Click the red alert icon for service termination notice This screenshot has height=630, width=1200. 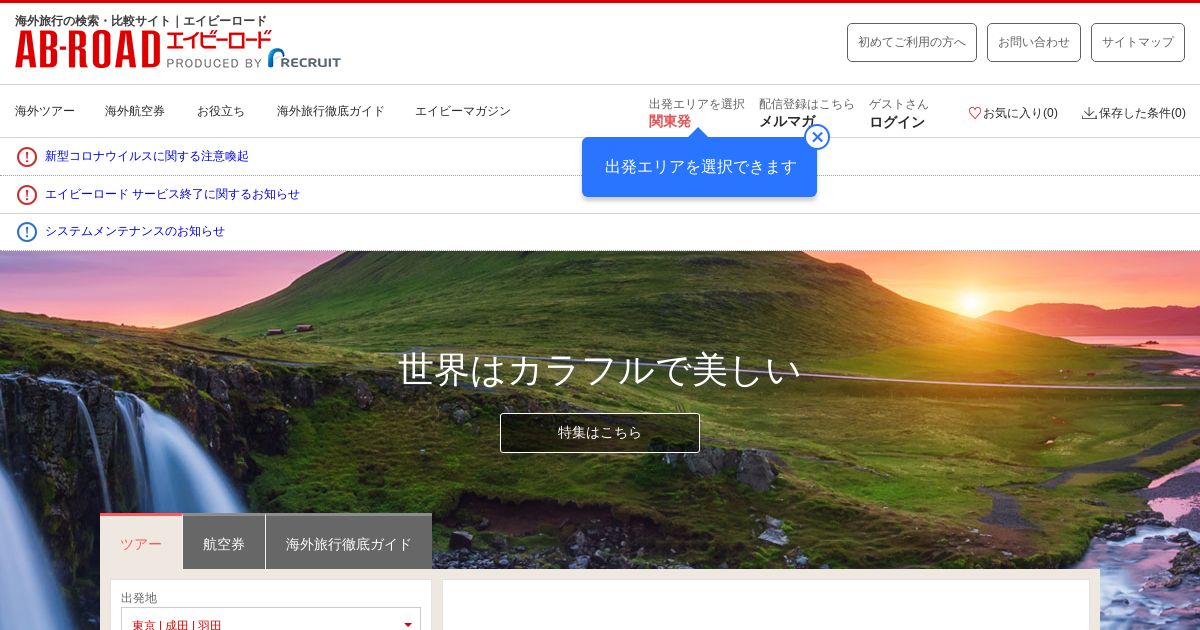click(27, 195)
